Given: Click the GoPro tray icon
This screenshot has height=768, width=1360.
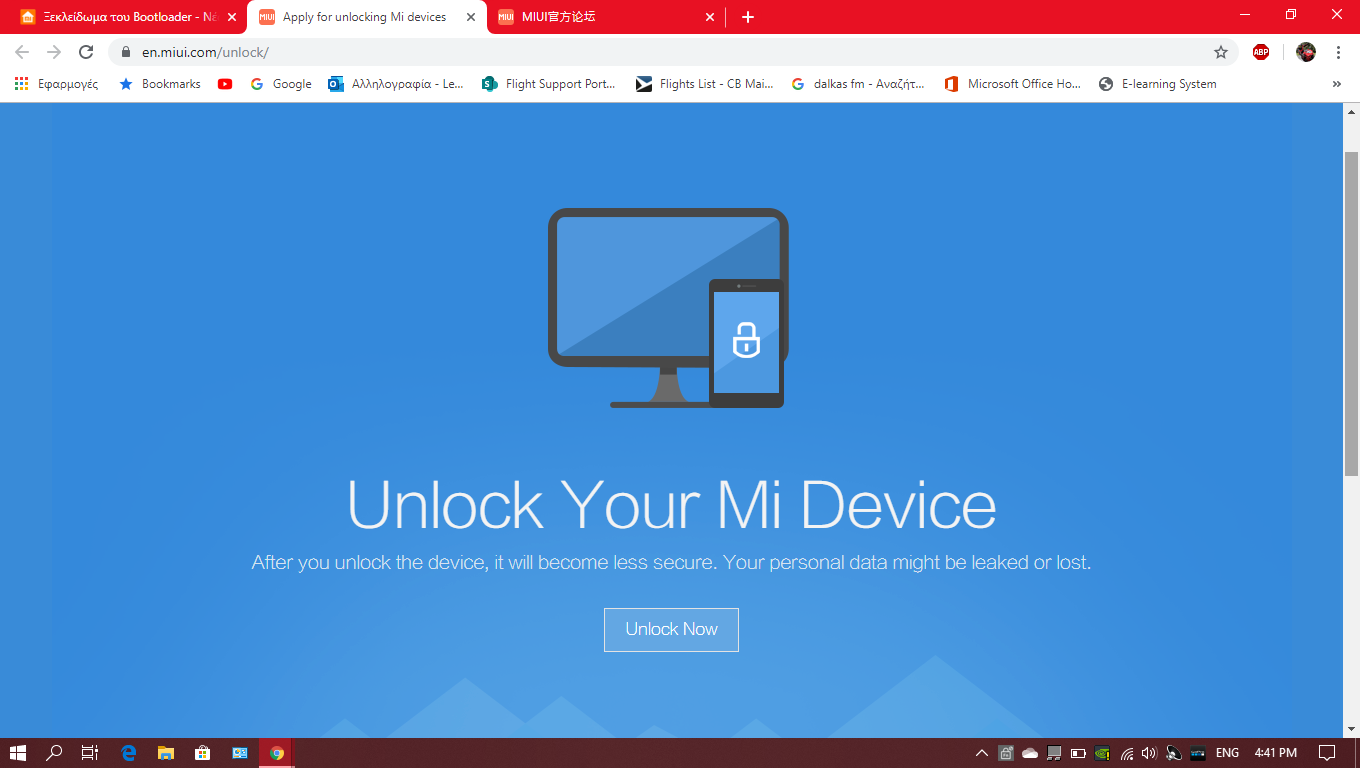Looking at the screenshot, I should (1197, 753).
